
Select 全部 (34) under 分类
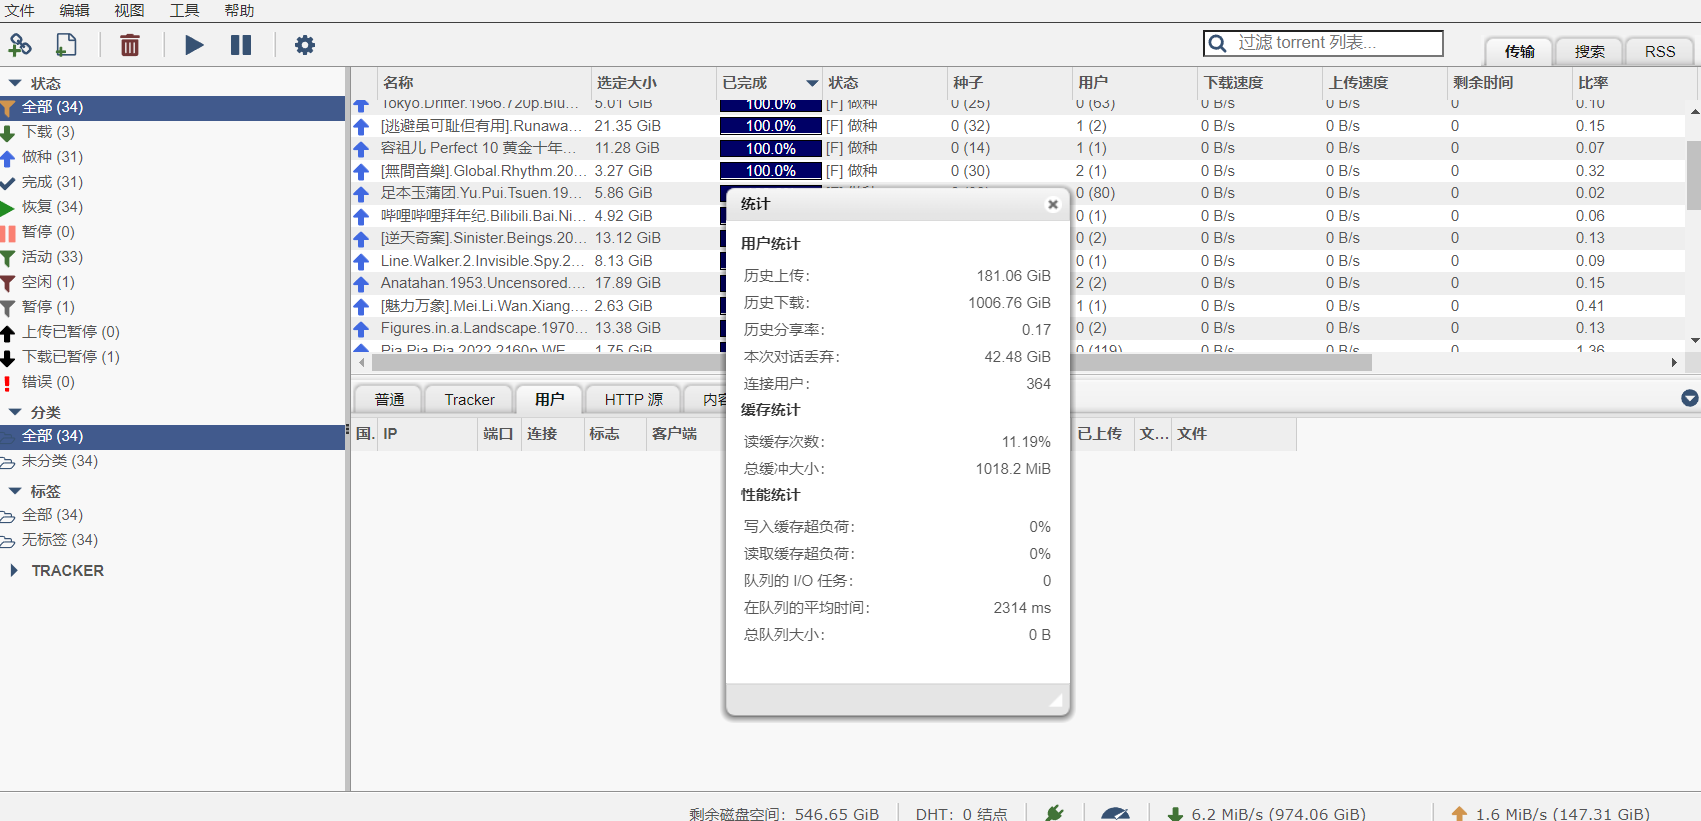pos(172,436)
